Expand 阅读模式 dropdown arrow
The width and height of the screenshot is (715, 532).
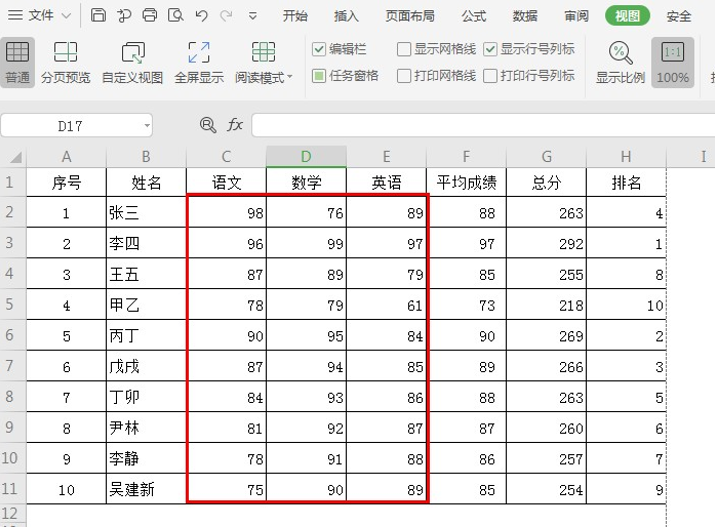click(x=290, y=77)
